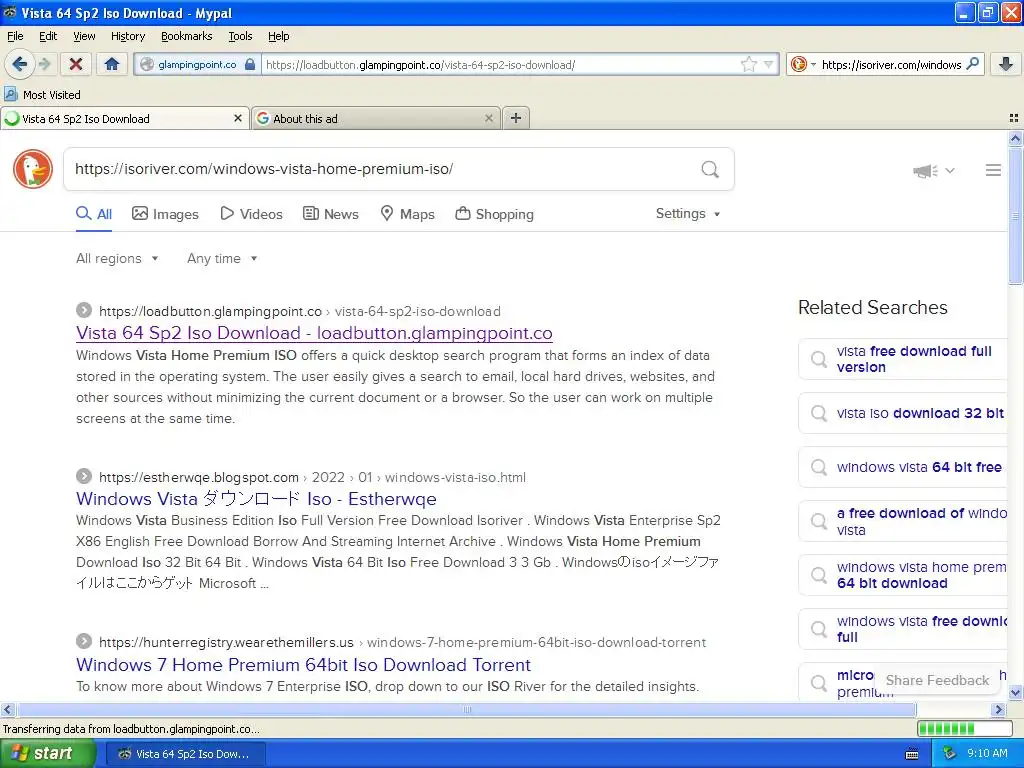Submit search with the magnifier icon
This screenshot has width=1024, height=768.
[710, 170]
